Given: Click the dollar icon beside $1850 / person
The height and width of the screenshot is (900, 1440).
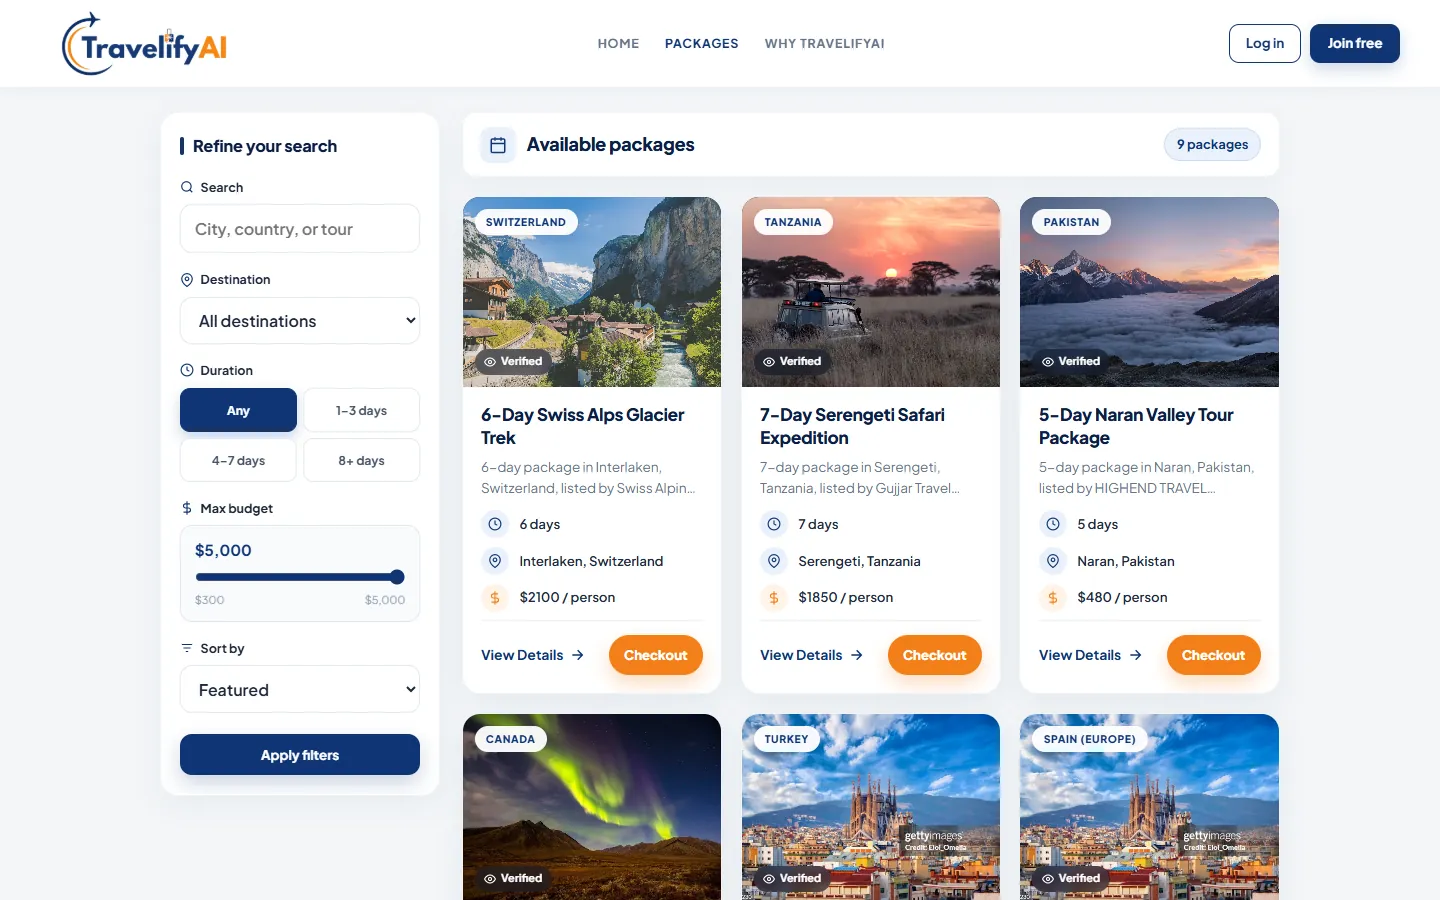Looking at the screenshot, I should click(x=774, y=598).
